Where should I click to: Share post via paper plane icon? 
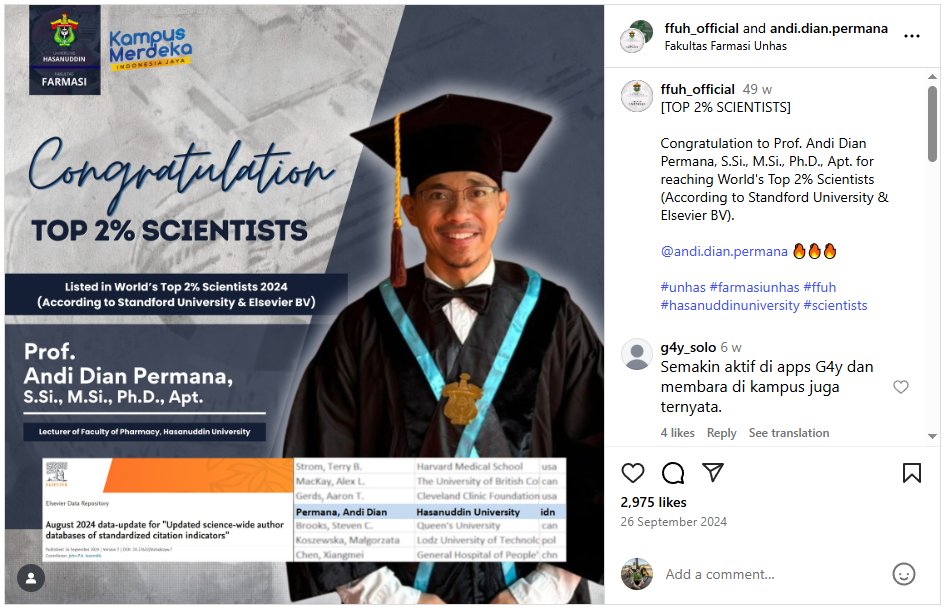(713, 473)
